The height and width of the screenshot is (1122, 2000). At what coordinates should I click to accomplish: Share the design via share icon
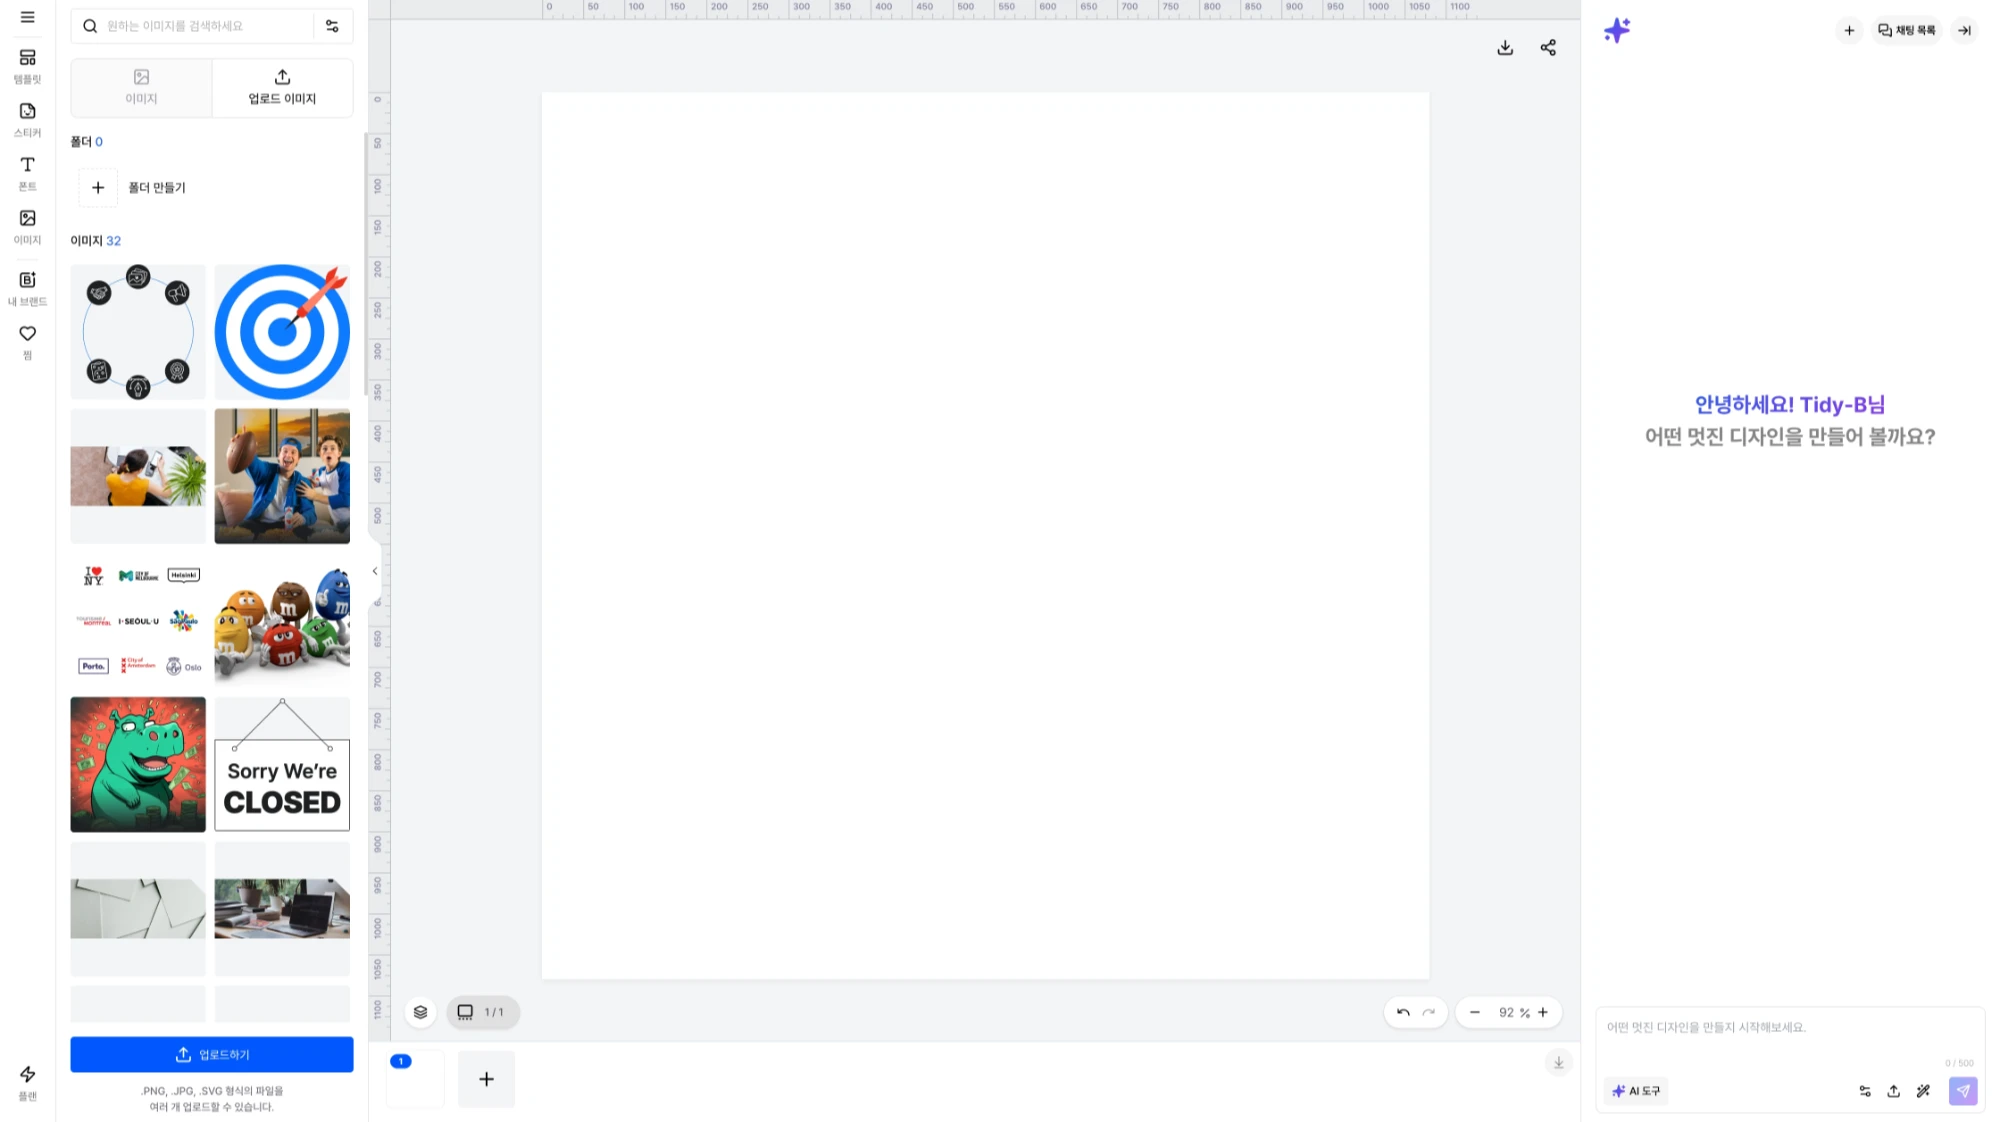(1548, 48)
